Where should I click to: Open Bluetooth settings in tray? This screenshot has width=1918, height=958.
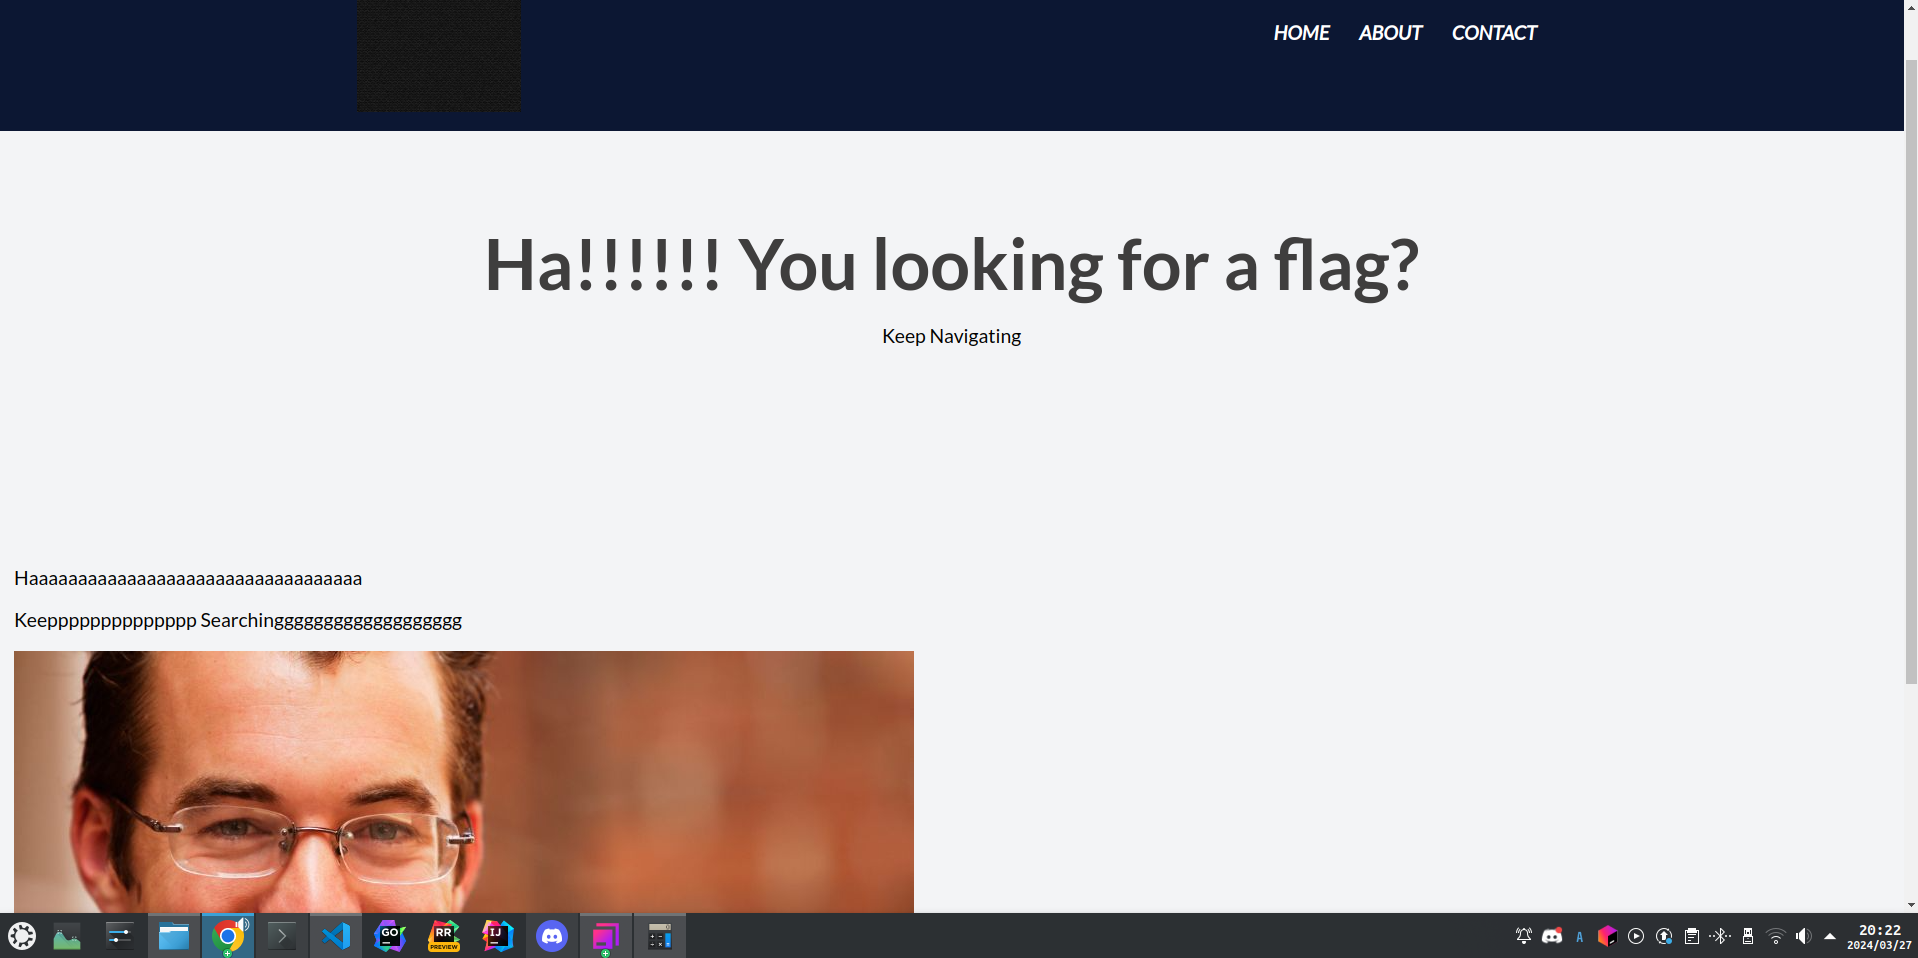tap(1720, 936)
